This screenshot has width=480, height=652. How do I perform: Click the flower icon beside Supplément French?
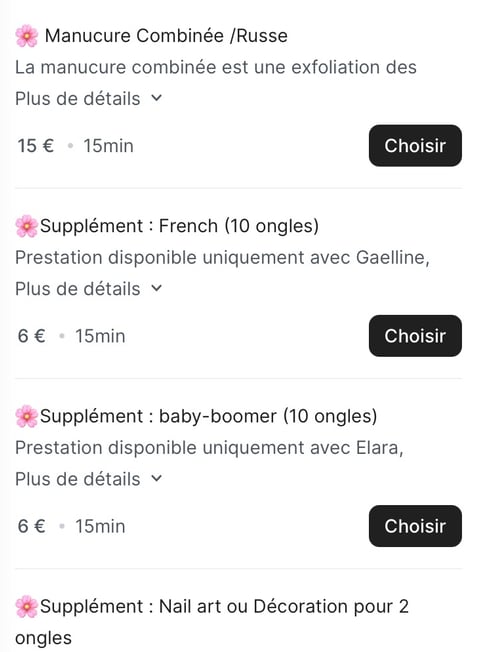pyautogui.click(x=27, y=226)
